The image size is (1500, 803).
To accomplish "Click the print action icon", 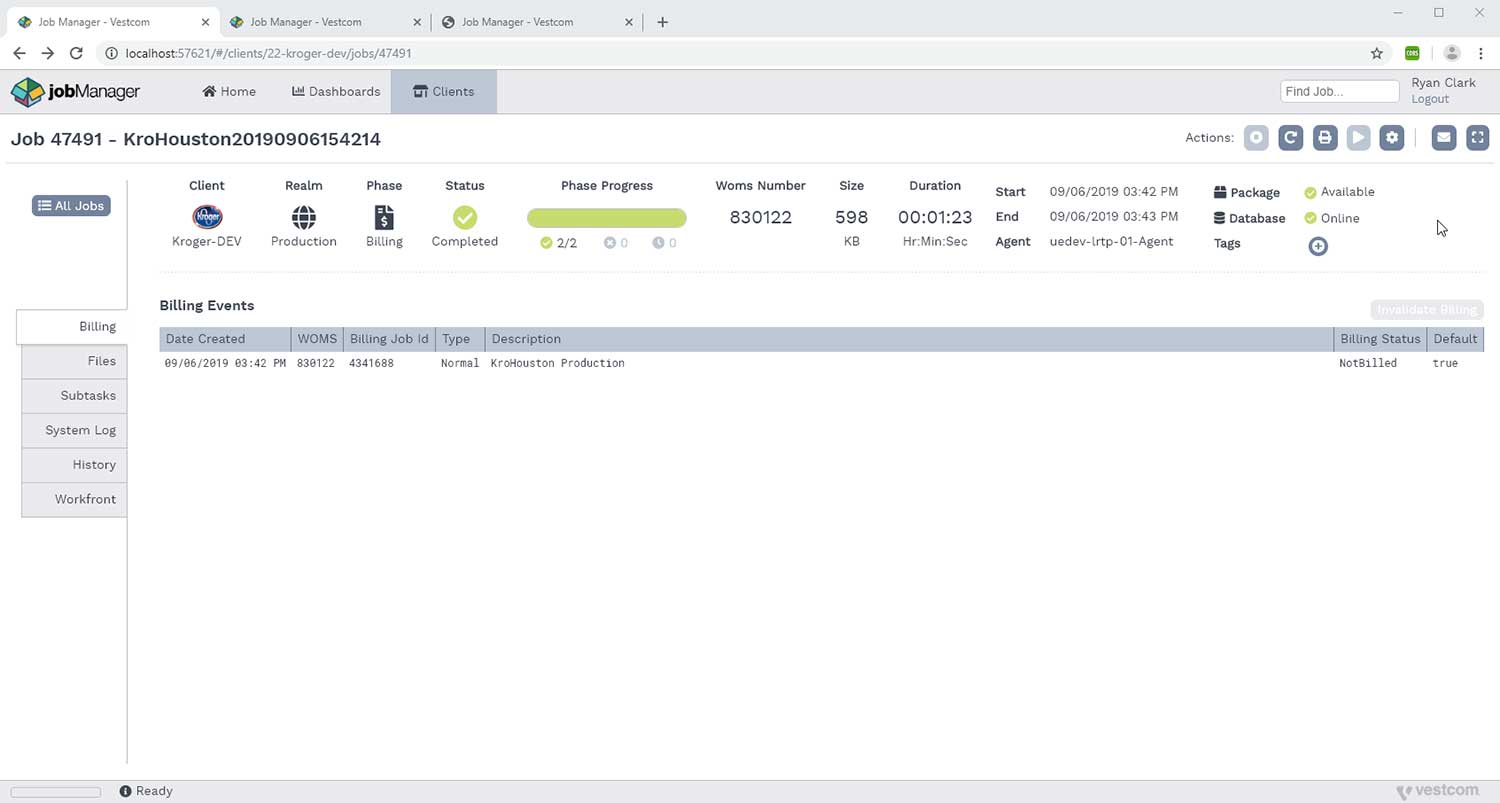I will coord(1324,138).
